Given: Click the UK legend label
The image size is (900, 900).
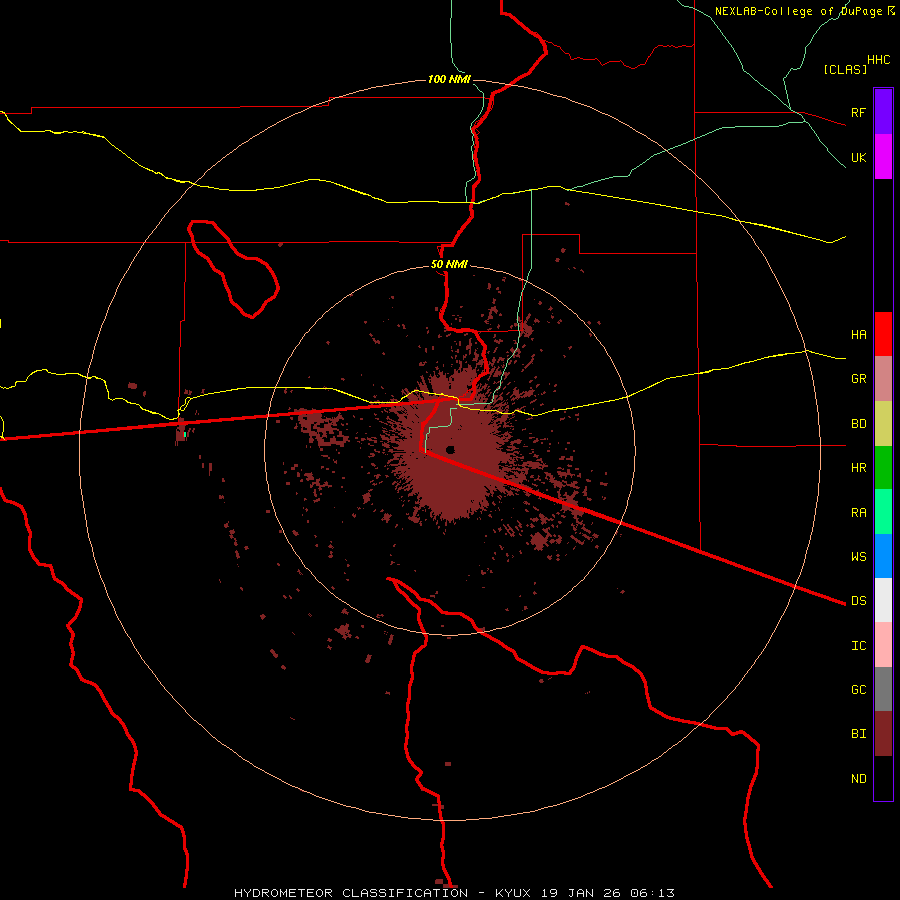Looking at the screenshot, I should pyautogui.click(x=858, y=157).
